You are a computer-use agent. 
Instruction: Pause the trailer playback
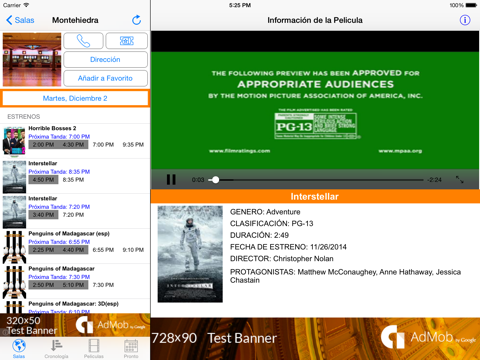click(x=171, y=180)
